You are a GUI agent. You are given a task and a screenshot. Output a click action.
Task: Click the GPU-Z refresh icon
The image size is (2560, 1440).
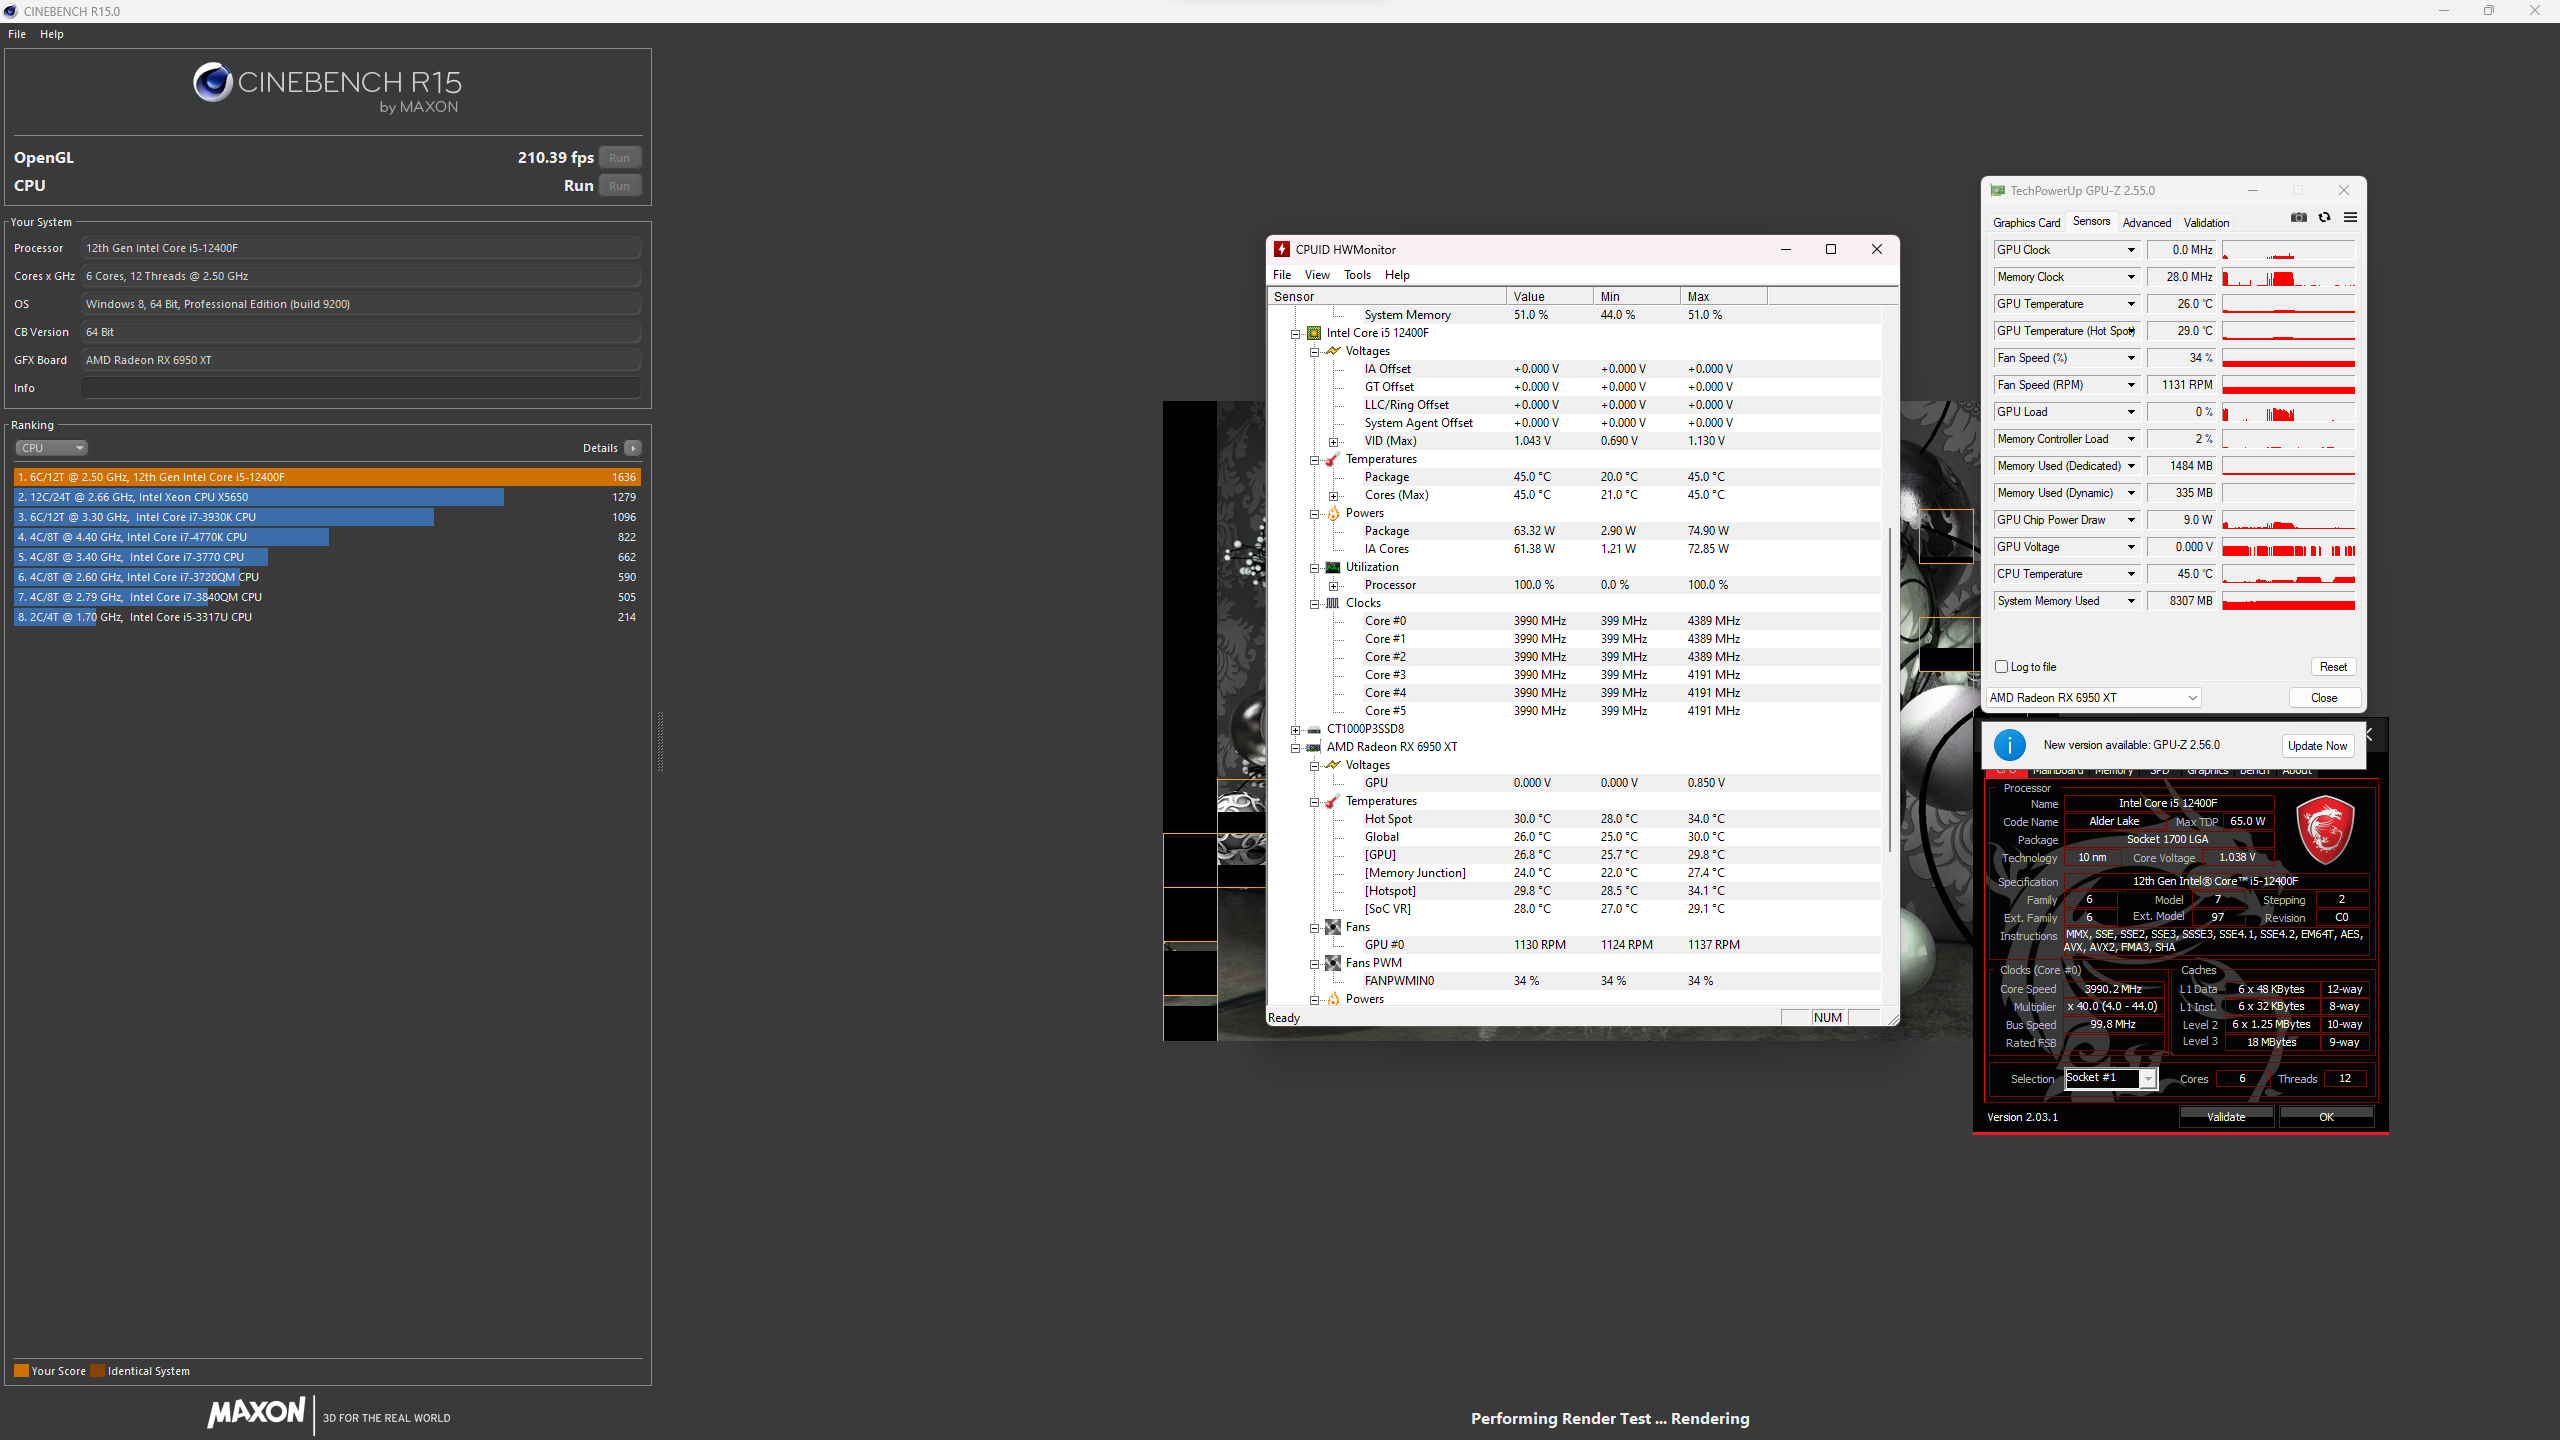pyautogui.click(x=2324, y=217)
